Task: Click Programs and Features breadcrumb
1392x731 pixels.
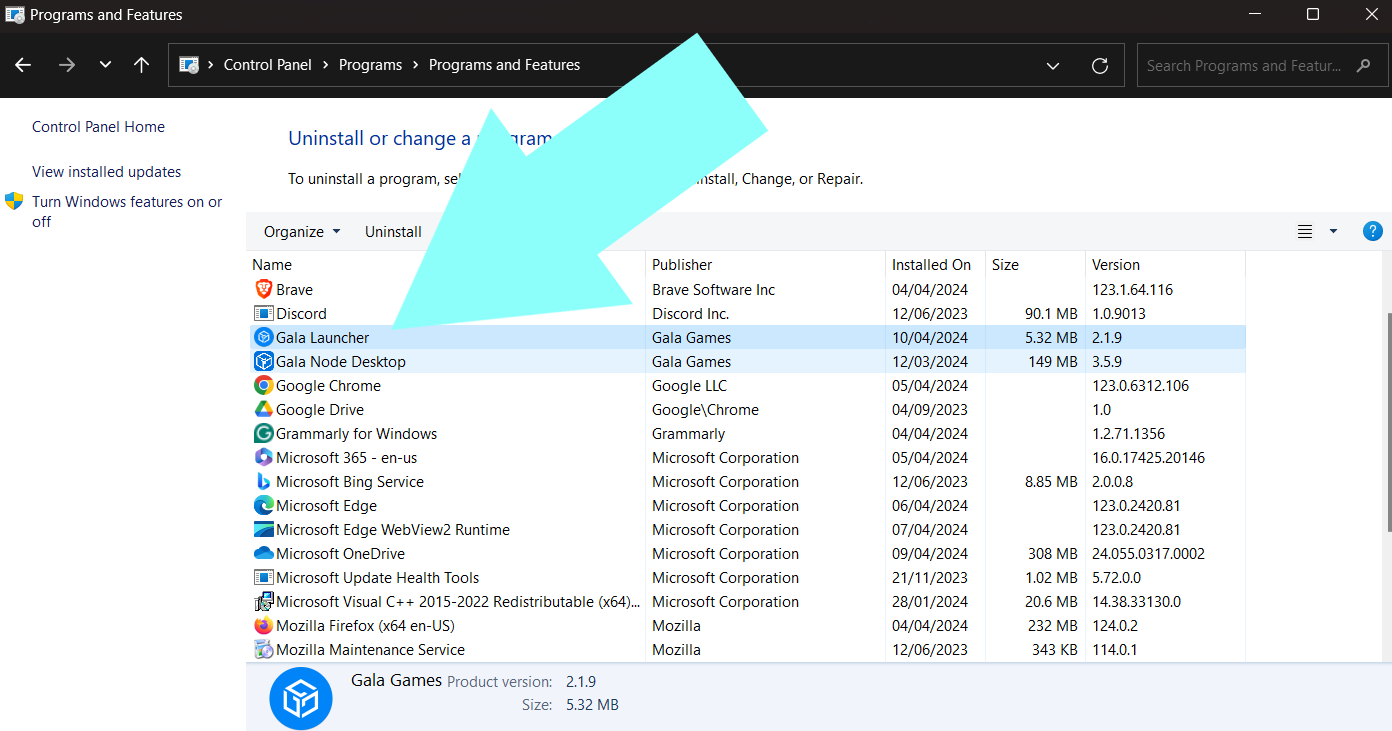Action: click(x=504, y=65)
